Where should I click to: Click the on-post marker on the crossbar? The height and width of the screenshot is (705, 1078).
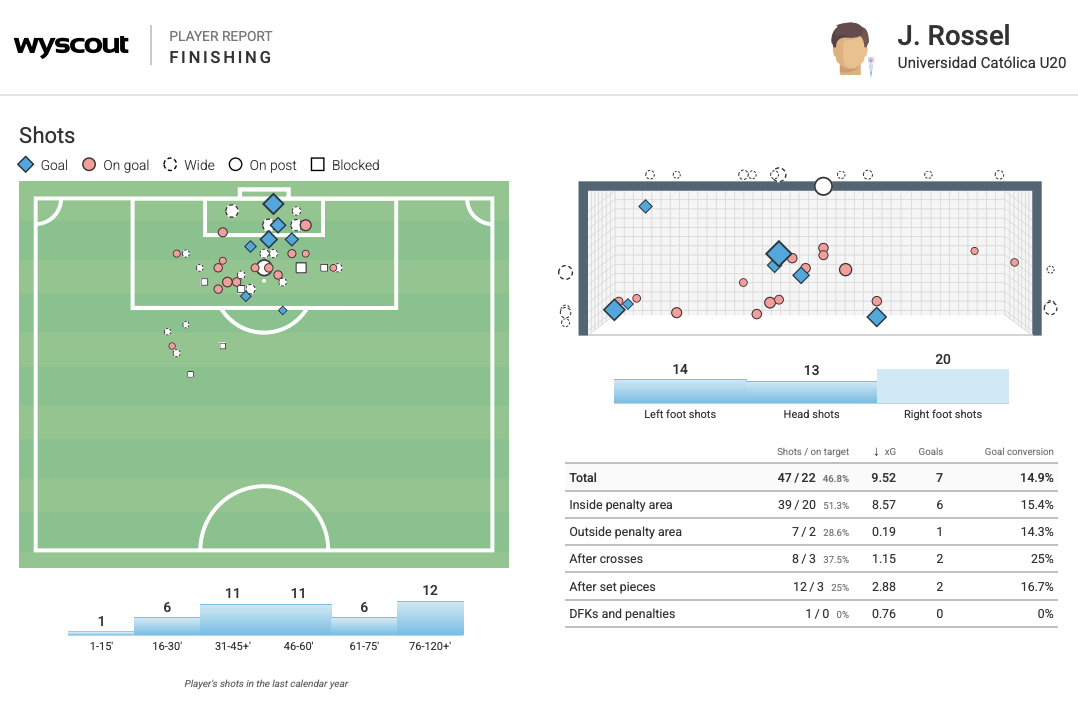823,186
